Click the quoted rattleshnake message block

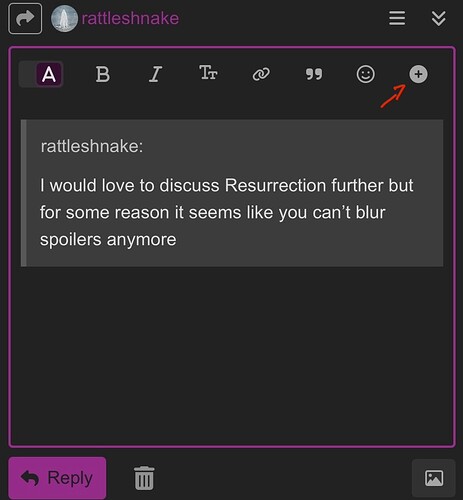[x=232, y=193]
